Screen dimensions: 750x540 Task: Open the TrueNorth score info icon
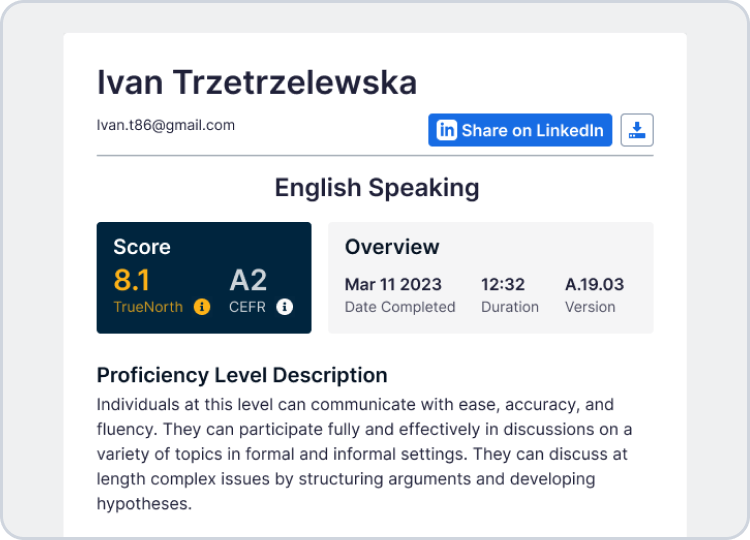(x=202, y=307)
